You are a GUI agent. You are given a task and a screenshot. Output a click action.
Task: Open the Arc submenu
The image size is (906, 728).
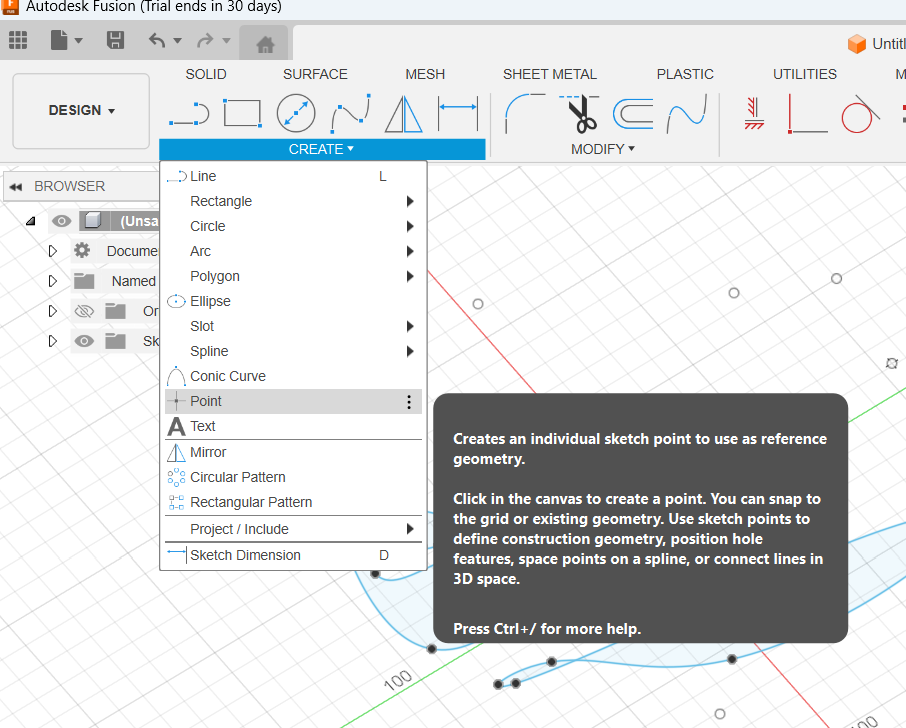coord(294,251)
